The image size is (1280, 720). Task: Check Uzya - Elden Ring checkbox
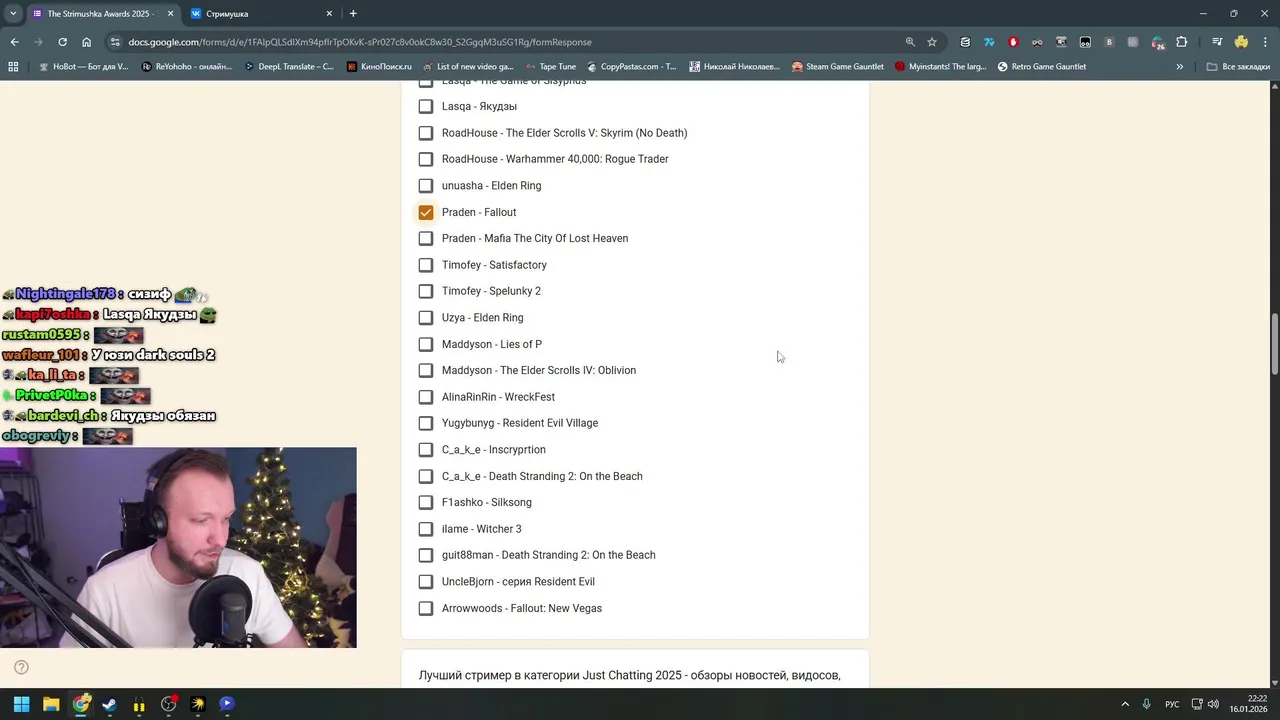click(x=426, y=317)
